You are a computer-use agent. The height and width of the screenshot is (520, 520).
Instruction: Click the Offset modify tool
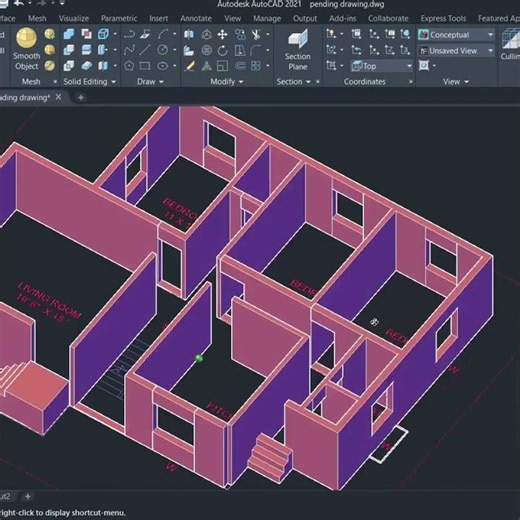click(x=240, y=66)
